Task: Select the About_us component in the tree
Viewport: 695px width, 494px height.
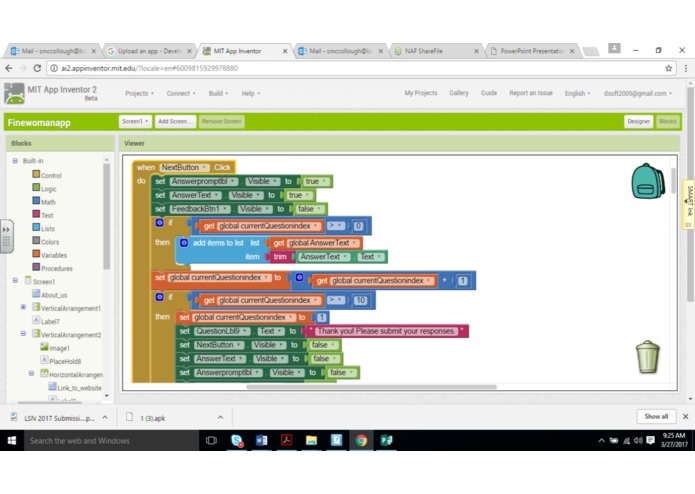Action: point(50,295)
